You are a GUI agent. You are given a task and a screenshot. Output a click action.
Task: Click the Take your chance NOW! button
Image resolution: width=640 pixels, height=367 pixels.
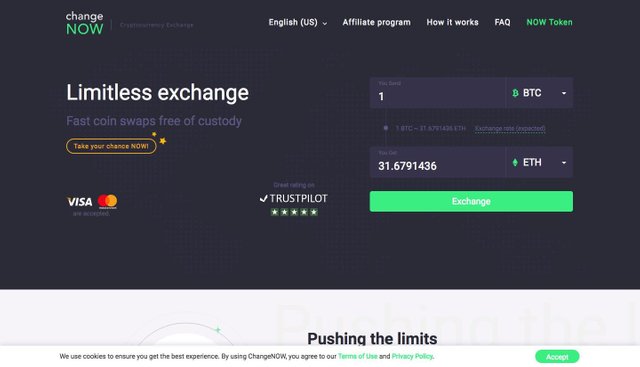point(111,146)
